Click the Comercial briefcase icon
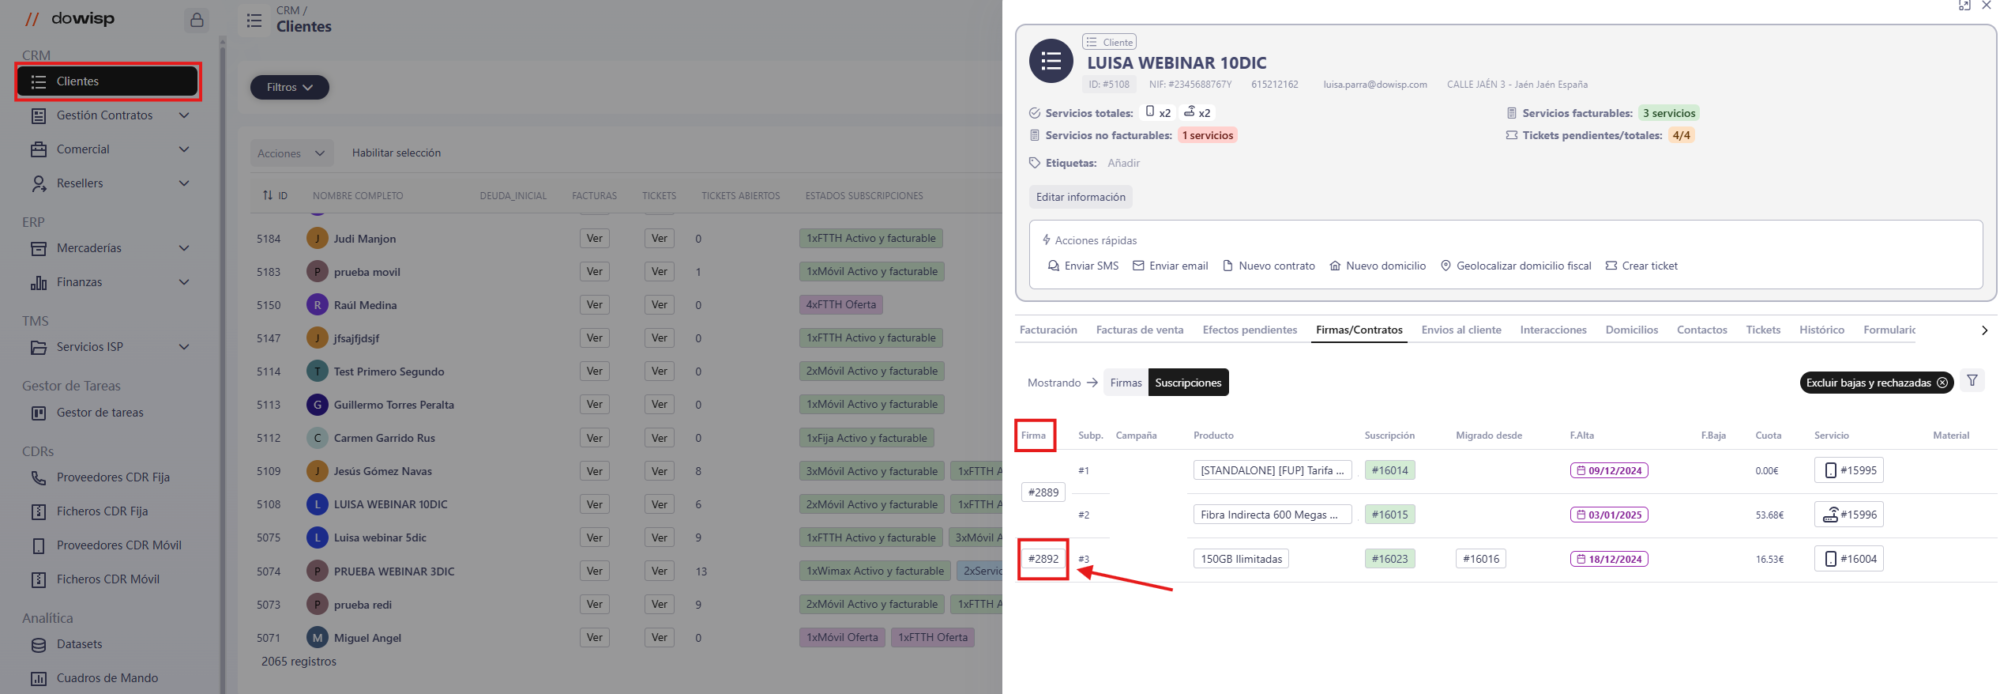2000x694 pixels. 39,150
